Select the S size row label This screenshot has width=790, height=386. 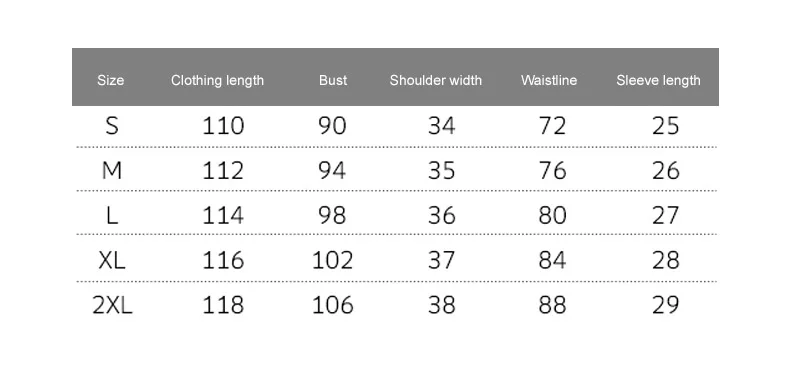112,125
